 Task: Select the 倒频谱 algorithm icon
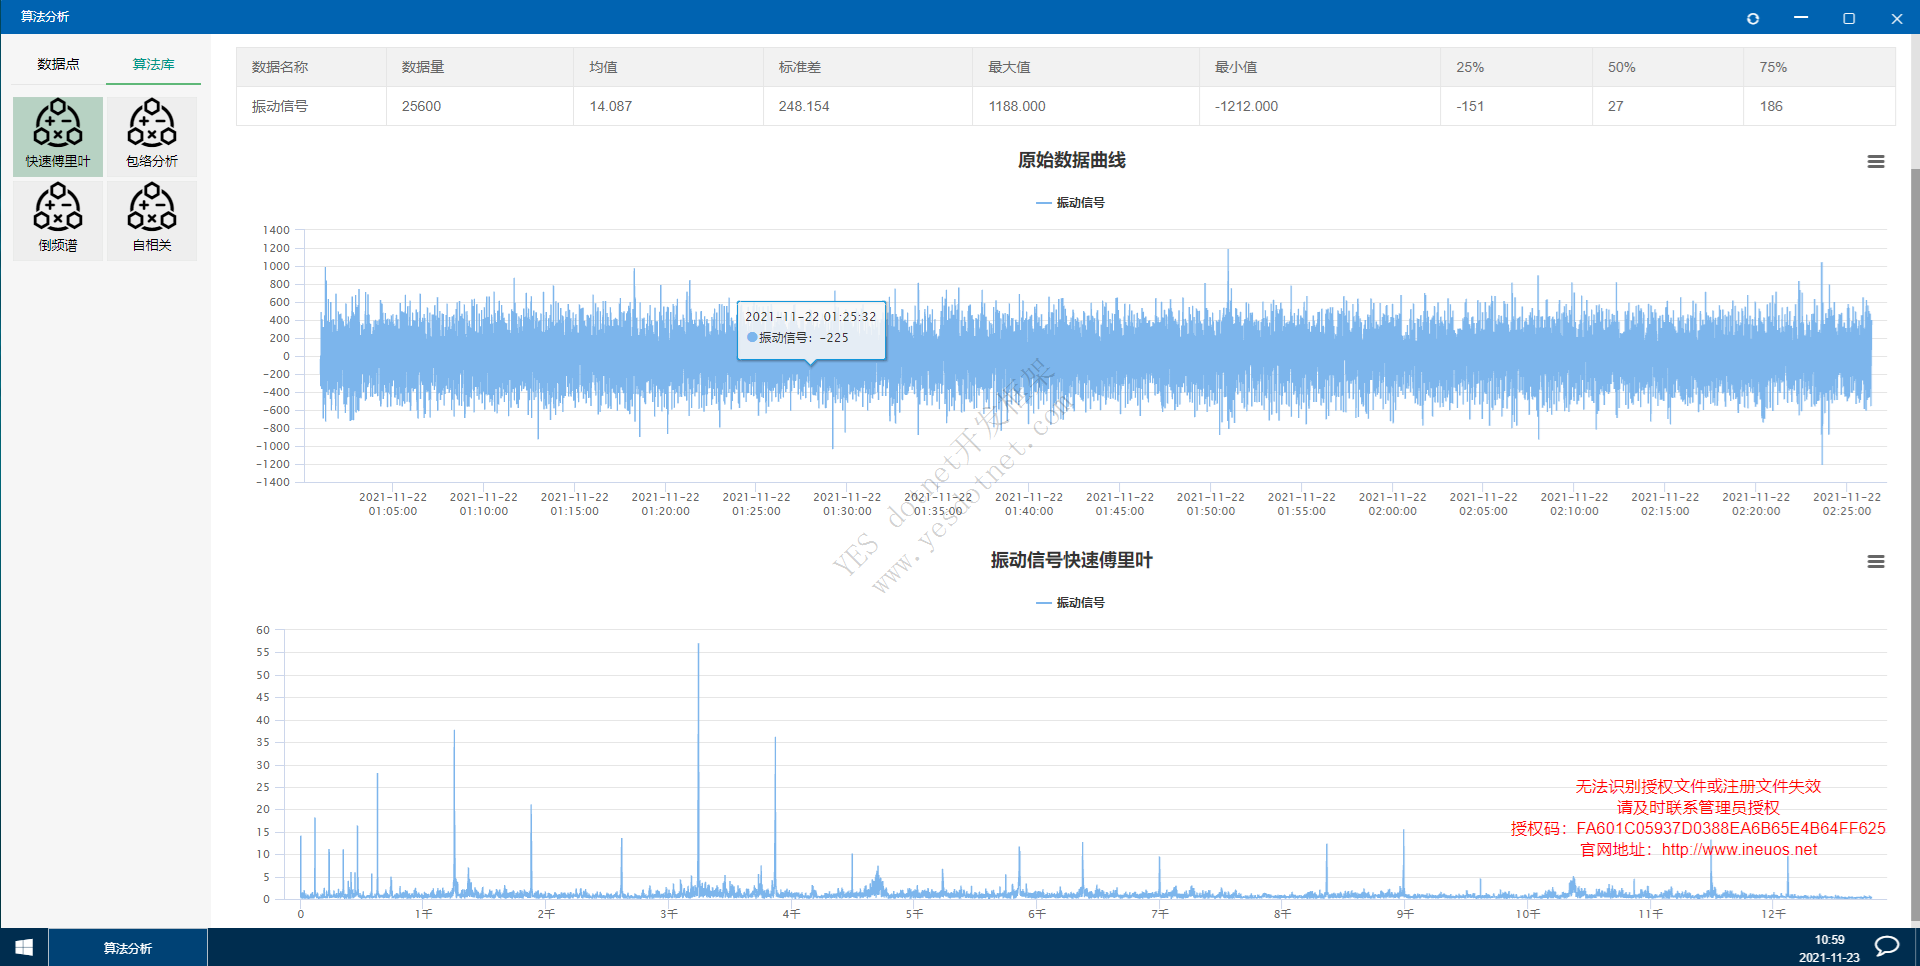tap(58, 220)
